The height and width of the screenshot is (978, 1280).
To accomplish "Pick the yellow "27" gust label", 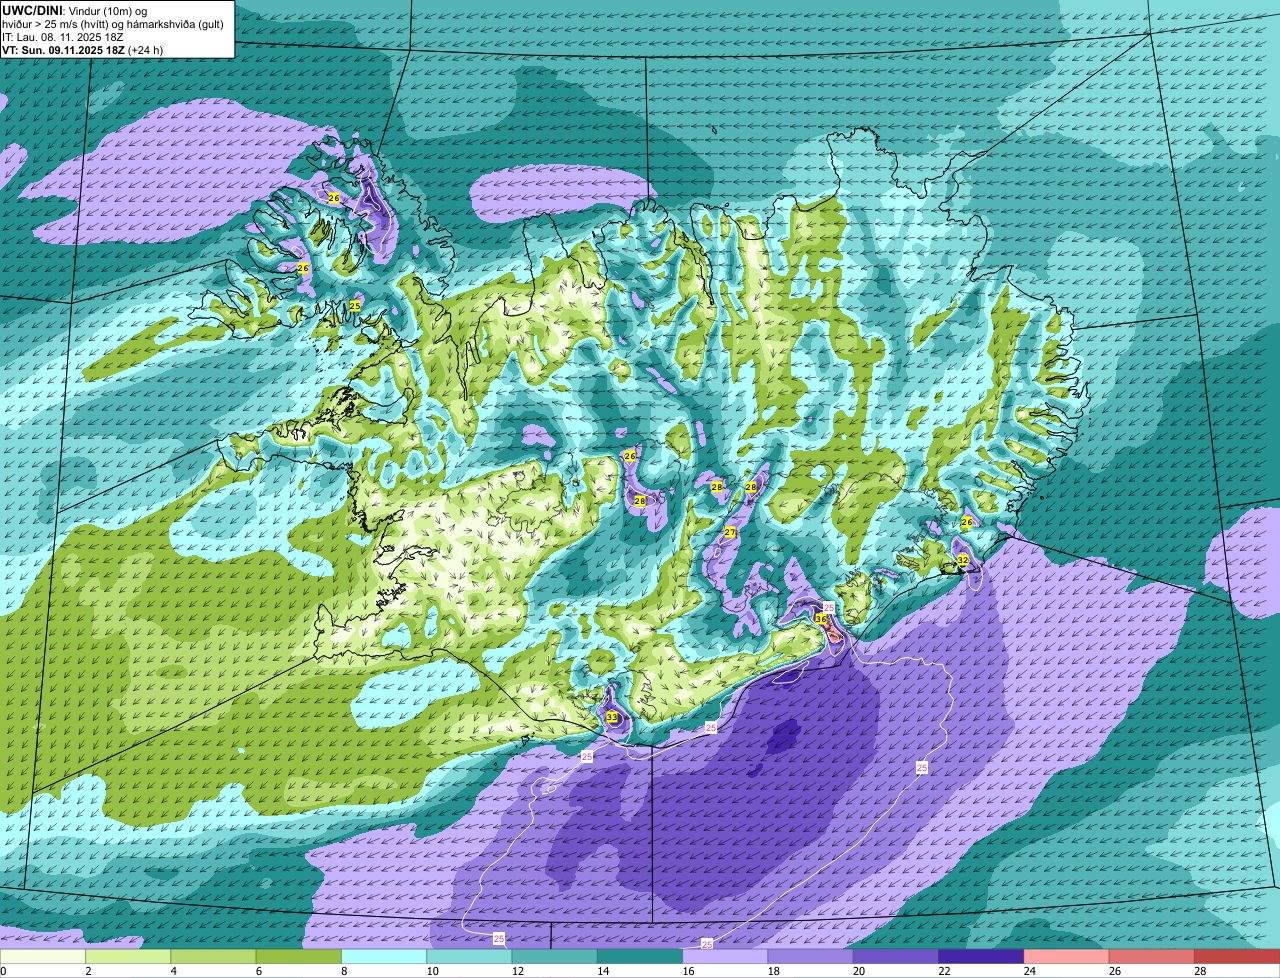I will [x=730, y=532].
